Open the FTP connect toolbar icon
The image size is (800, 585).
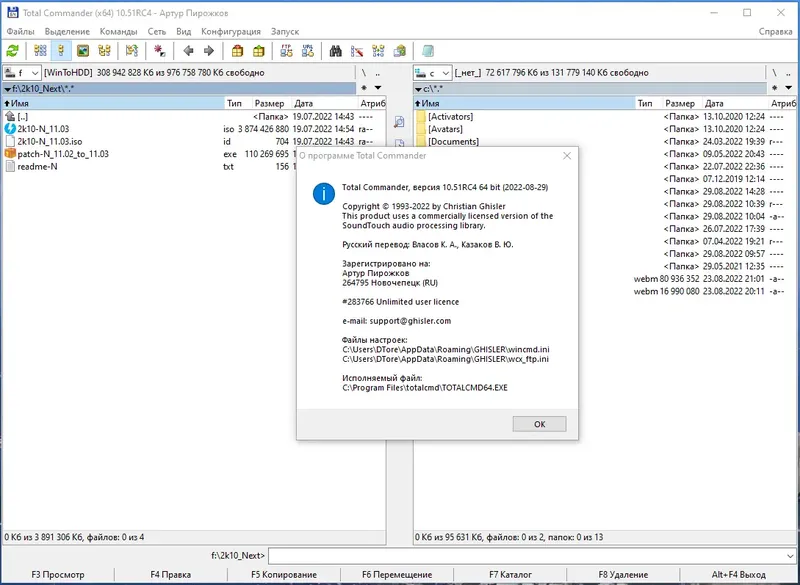[287, 51]
